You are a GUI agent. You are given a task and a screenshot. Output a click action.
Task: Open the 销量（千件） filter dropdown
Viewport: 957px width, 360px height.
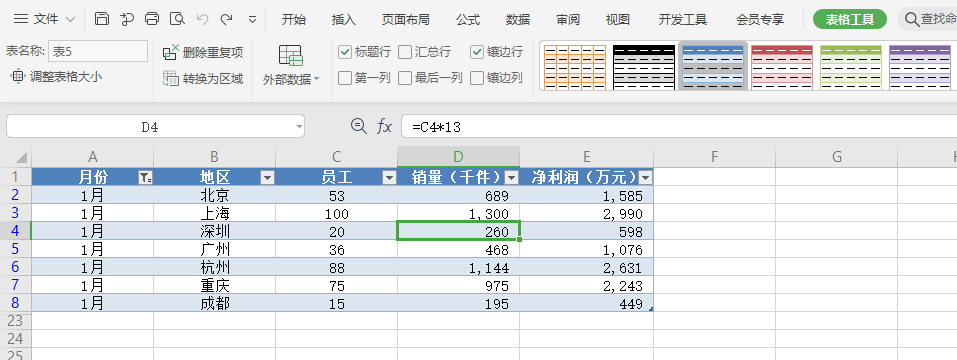pyautogui.click(x=511, y=178)
